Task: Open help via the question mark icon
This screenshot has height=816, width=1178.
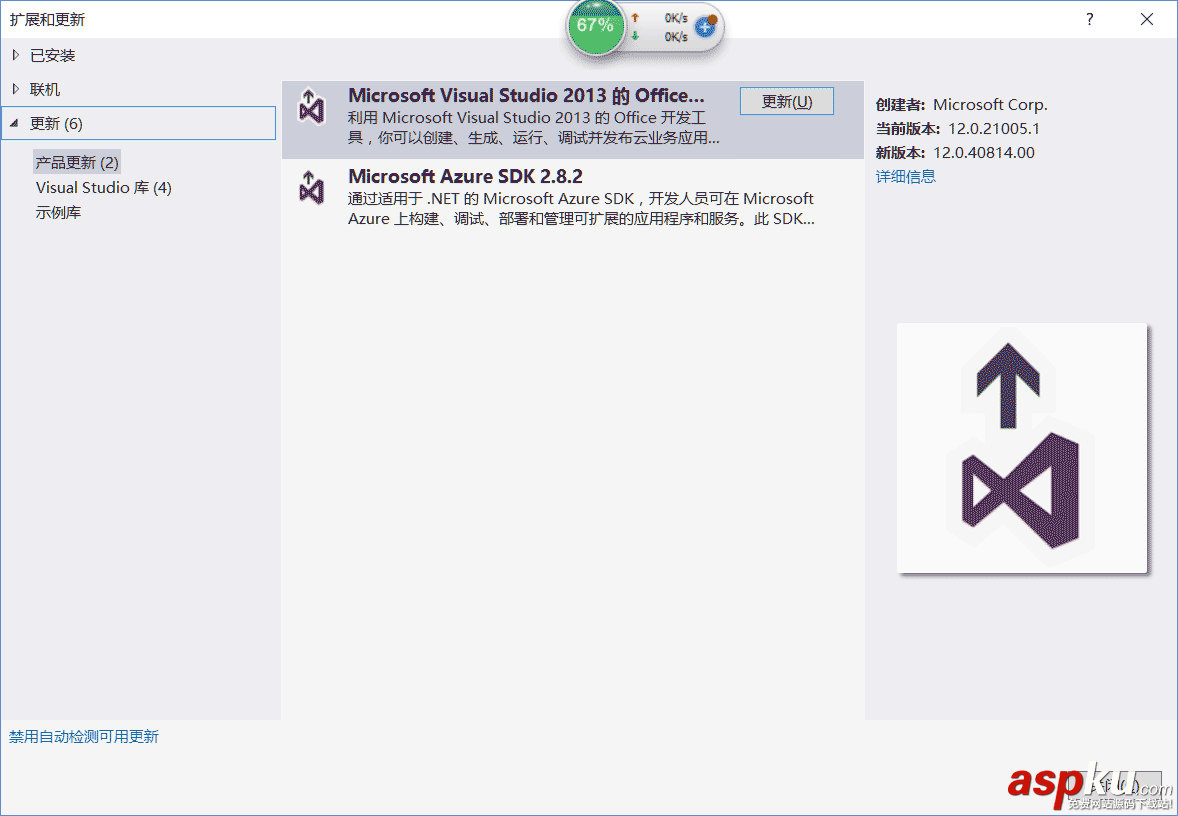Action: pos(1089,19)
